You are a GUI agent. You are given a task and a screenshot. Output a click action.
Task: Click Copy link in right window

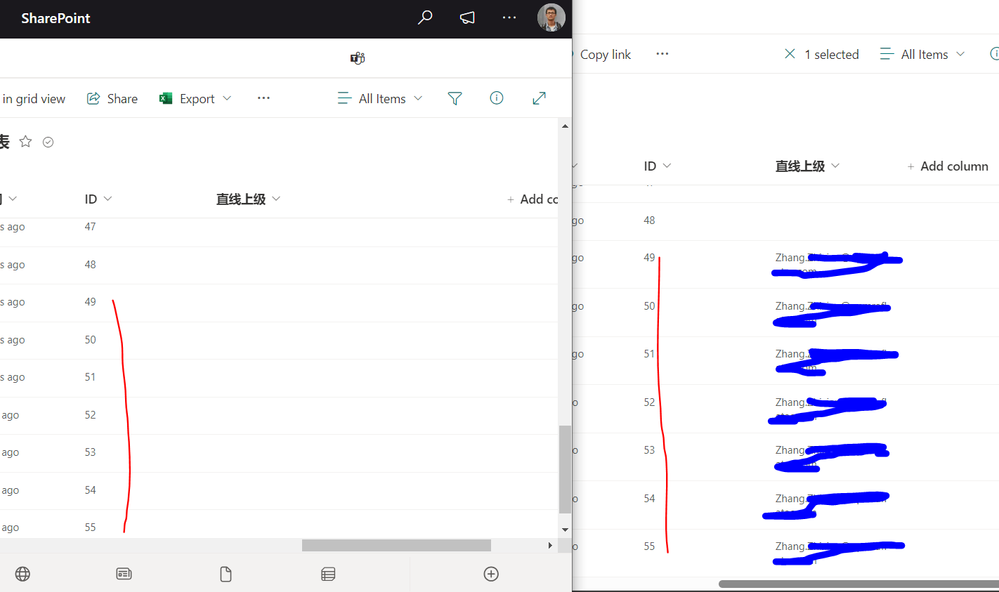point(605,55)
